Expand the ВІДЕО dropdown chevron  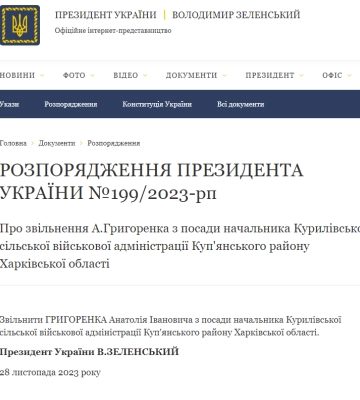tap(145, 76)
